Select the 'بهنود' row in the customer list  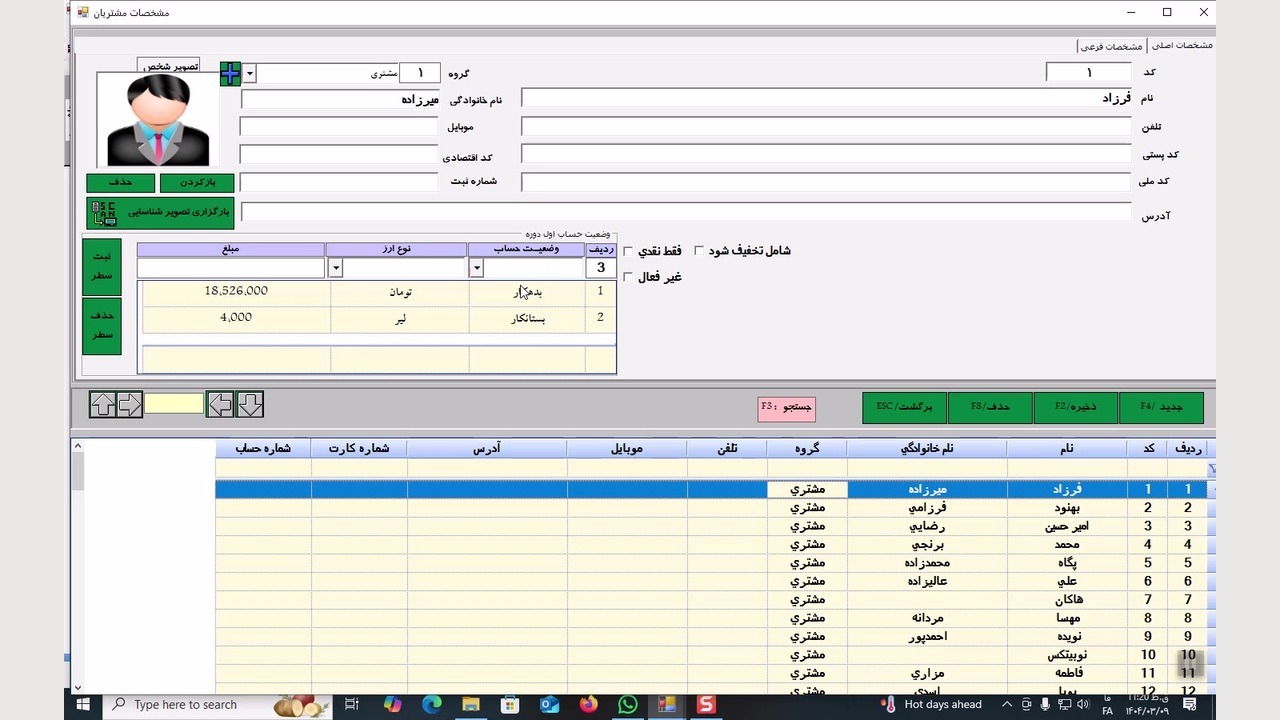(x=712, y=508)
